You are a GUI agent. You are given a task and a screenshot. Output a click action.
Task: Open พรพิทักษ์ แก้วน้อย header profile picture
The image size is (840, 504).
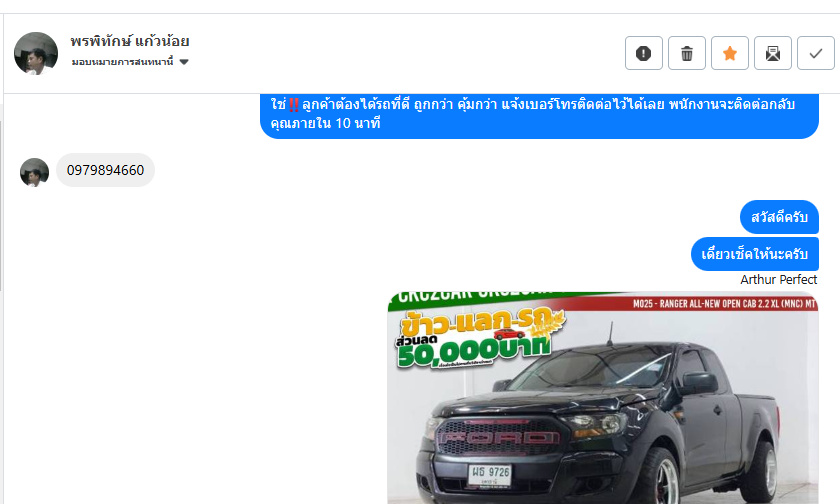(x=36, y=53)
